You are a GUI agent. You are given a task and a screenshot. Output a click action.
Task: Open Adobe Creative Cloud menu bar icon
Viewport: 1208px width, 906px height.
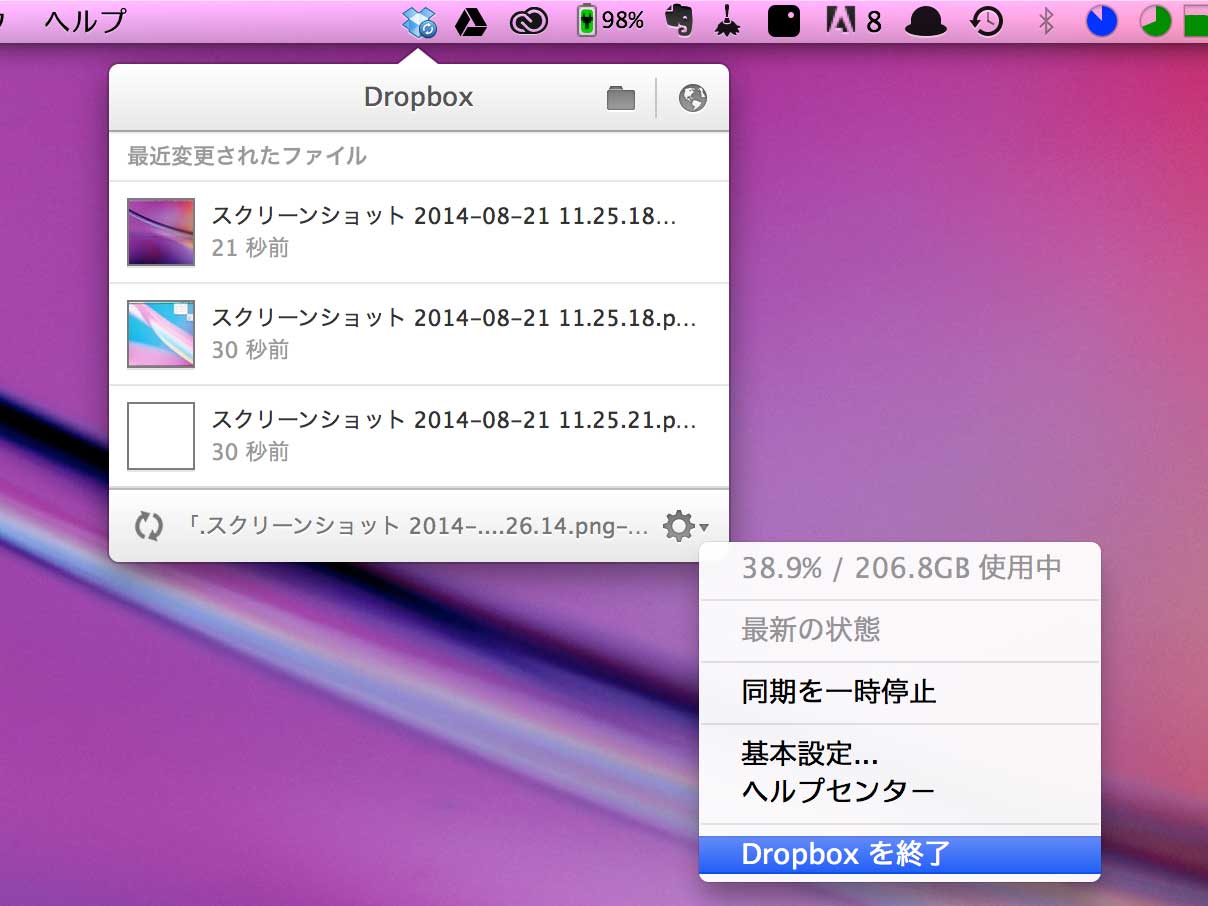(x=528, y=21)
